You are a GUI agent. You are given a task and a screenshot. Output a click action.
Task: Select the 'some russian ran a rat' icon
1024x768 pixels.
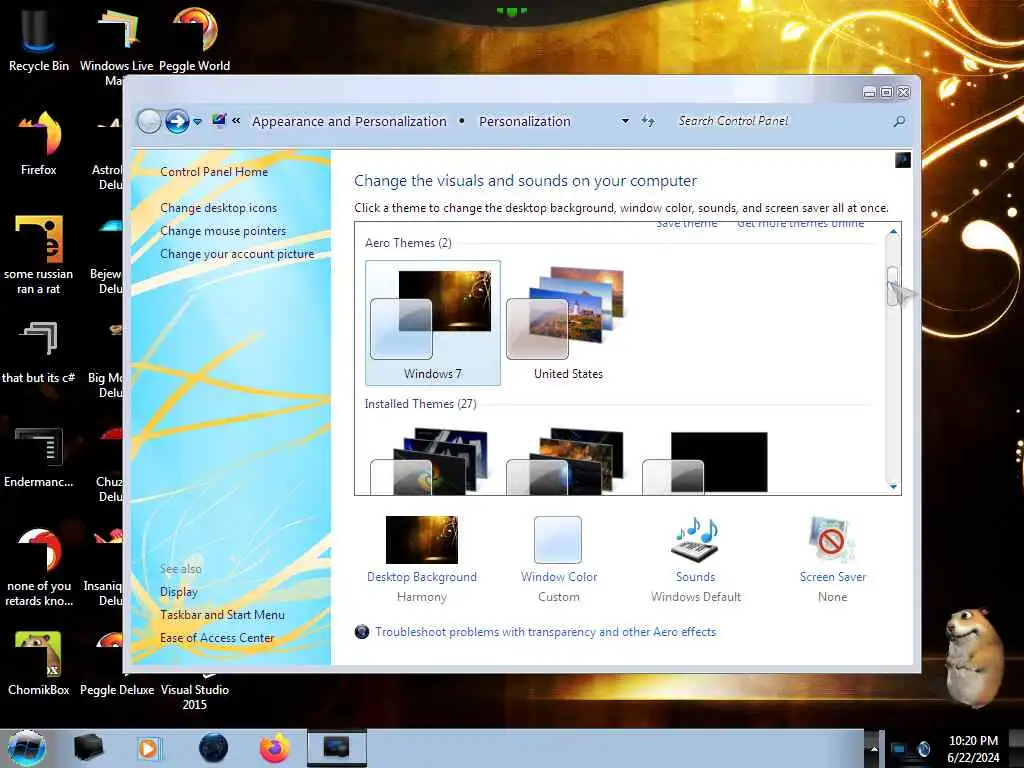pos(39,255)
